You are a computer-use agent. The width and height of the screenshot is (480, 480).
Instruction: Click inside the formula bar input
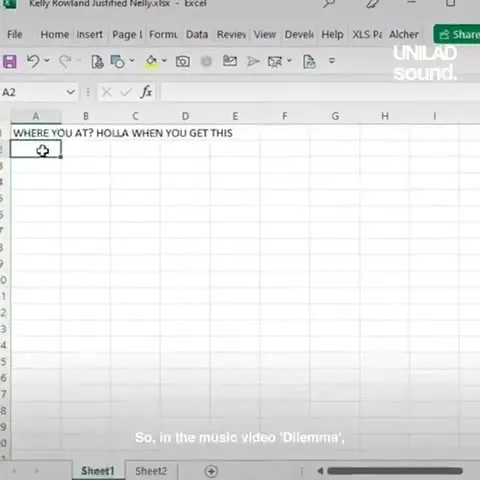tap(320, 92)
